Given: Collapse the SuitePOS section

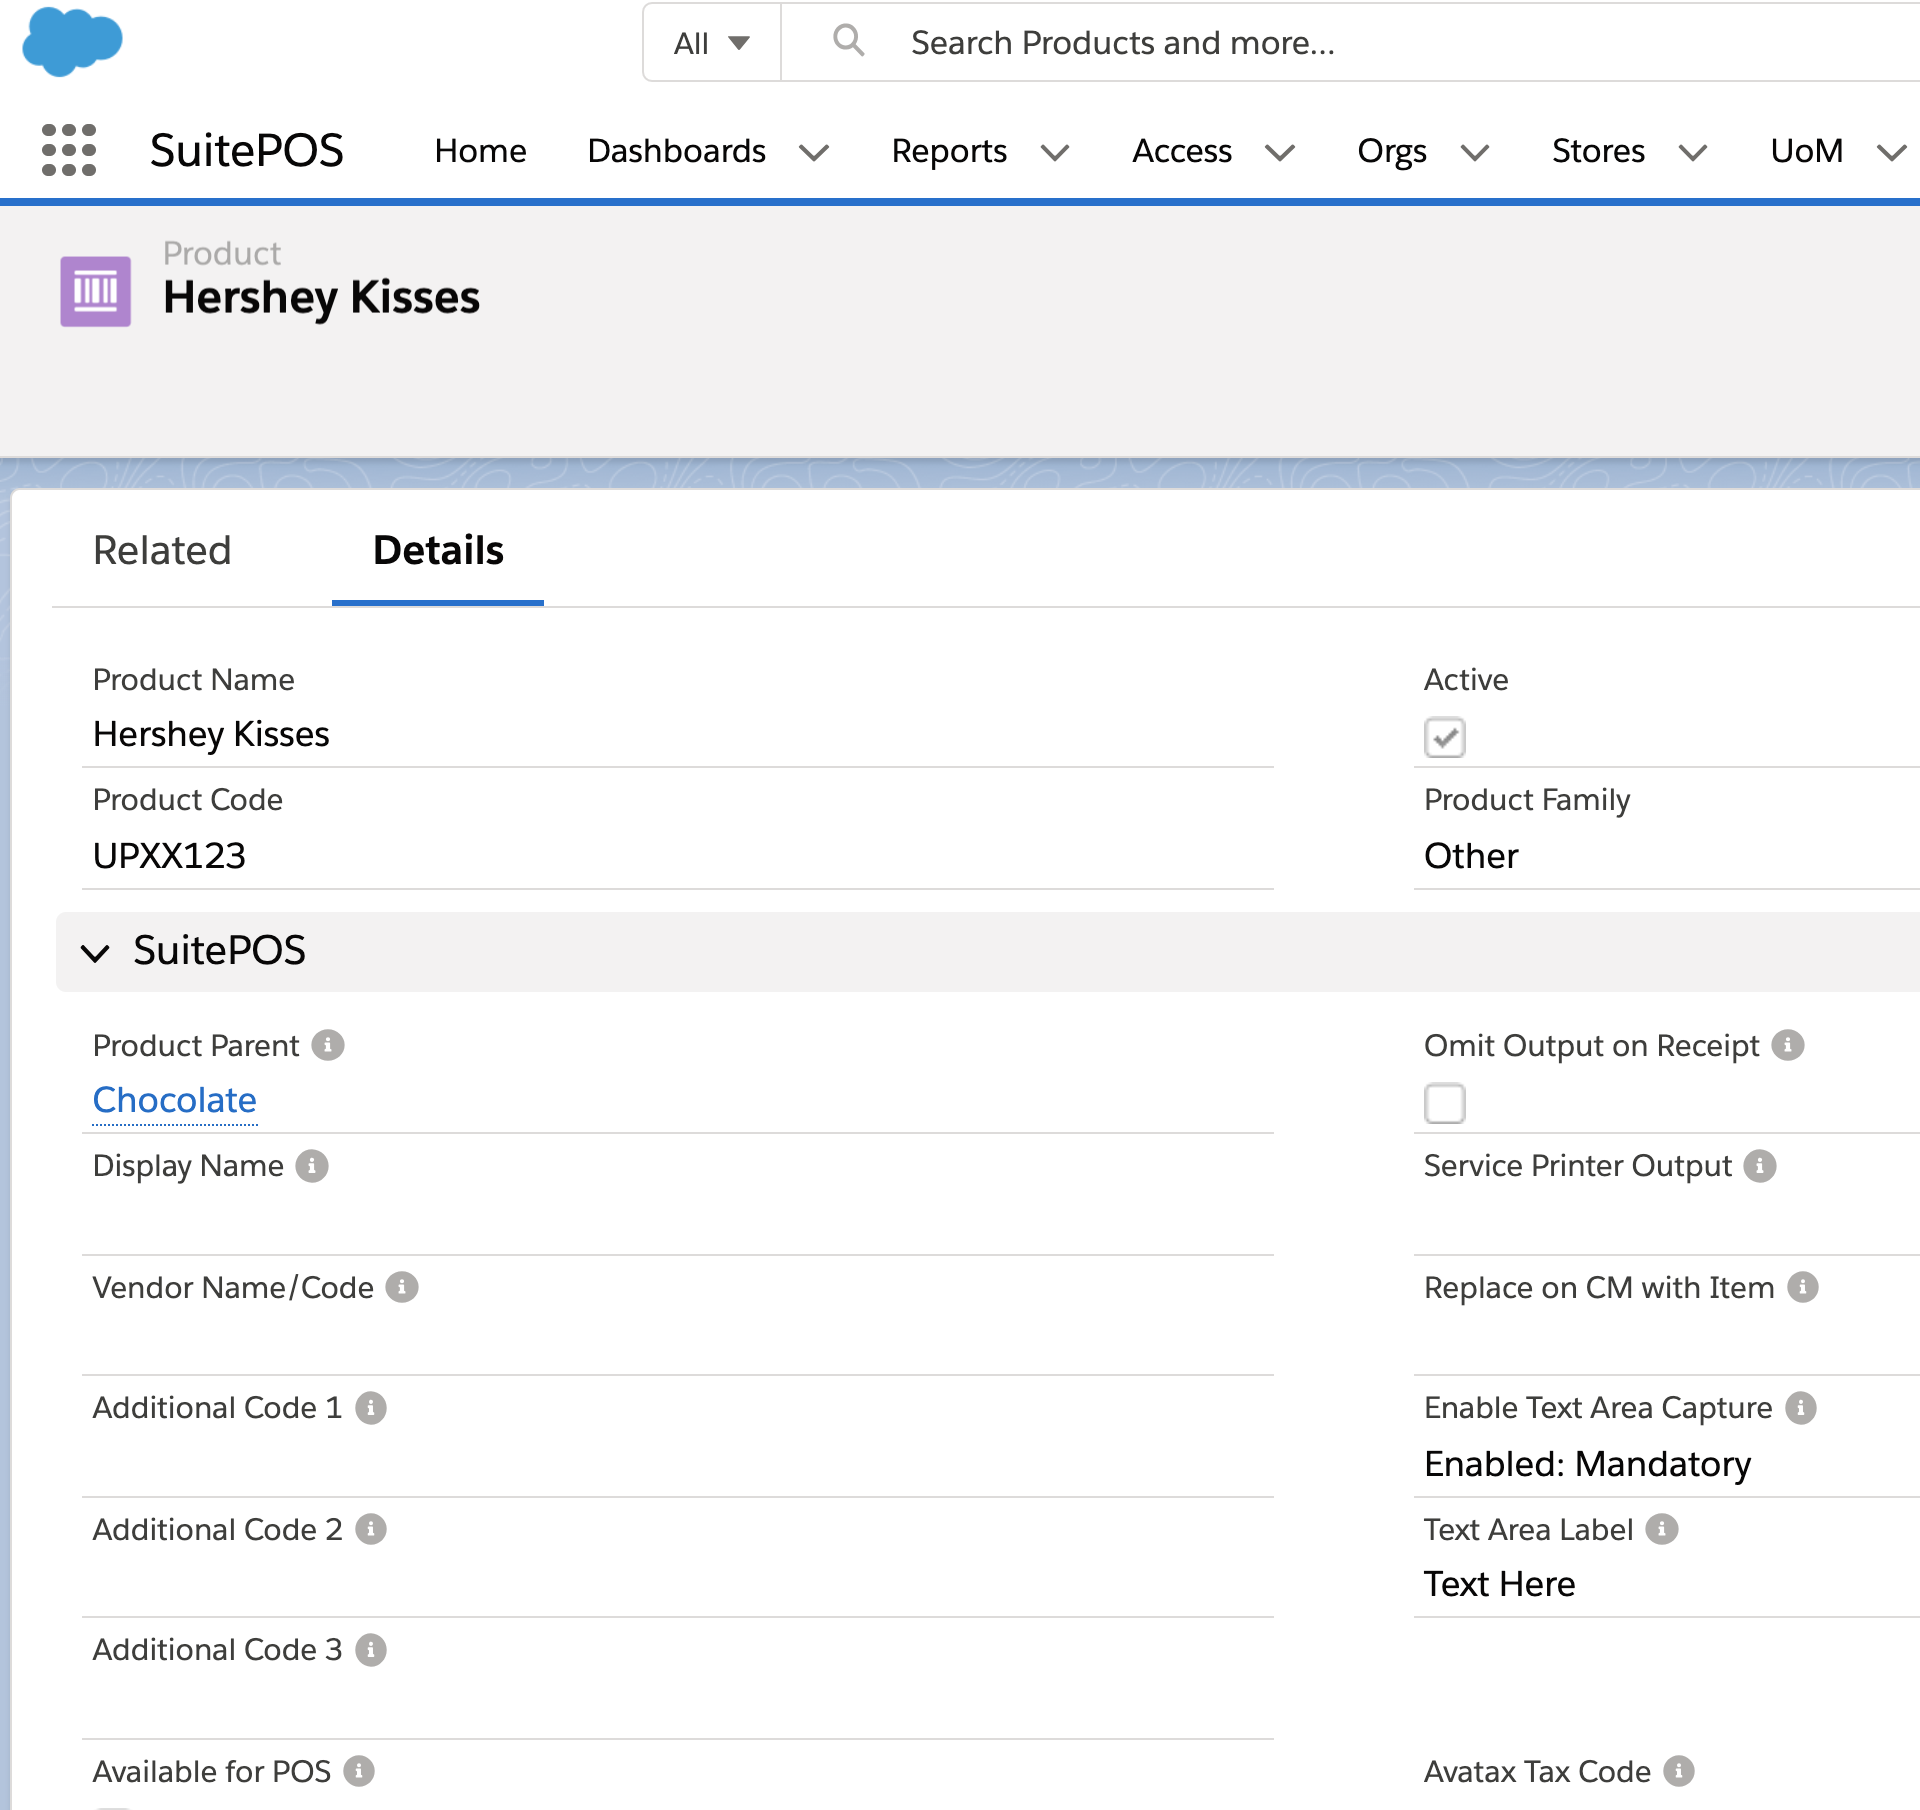Looking at the screenshot, I should tap(96, 952).
